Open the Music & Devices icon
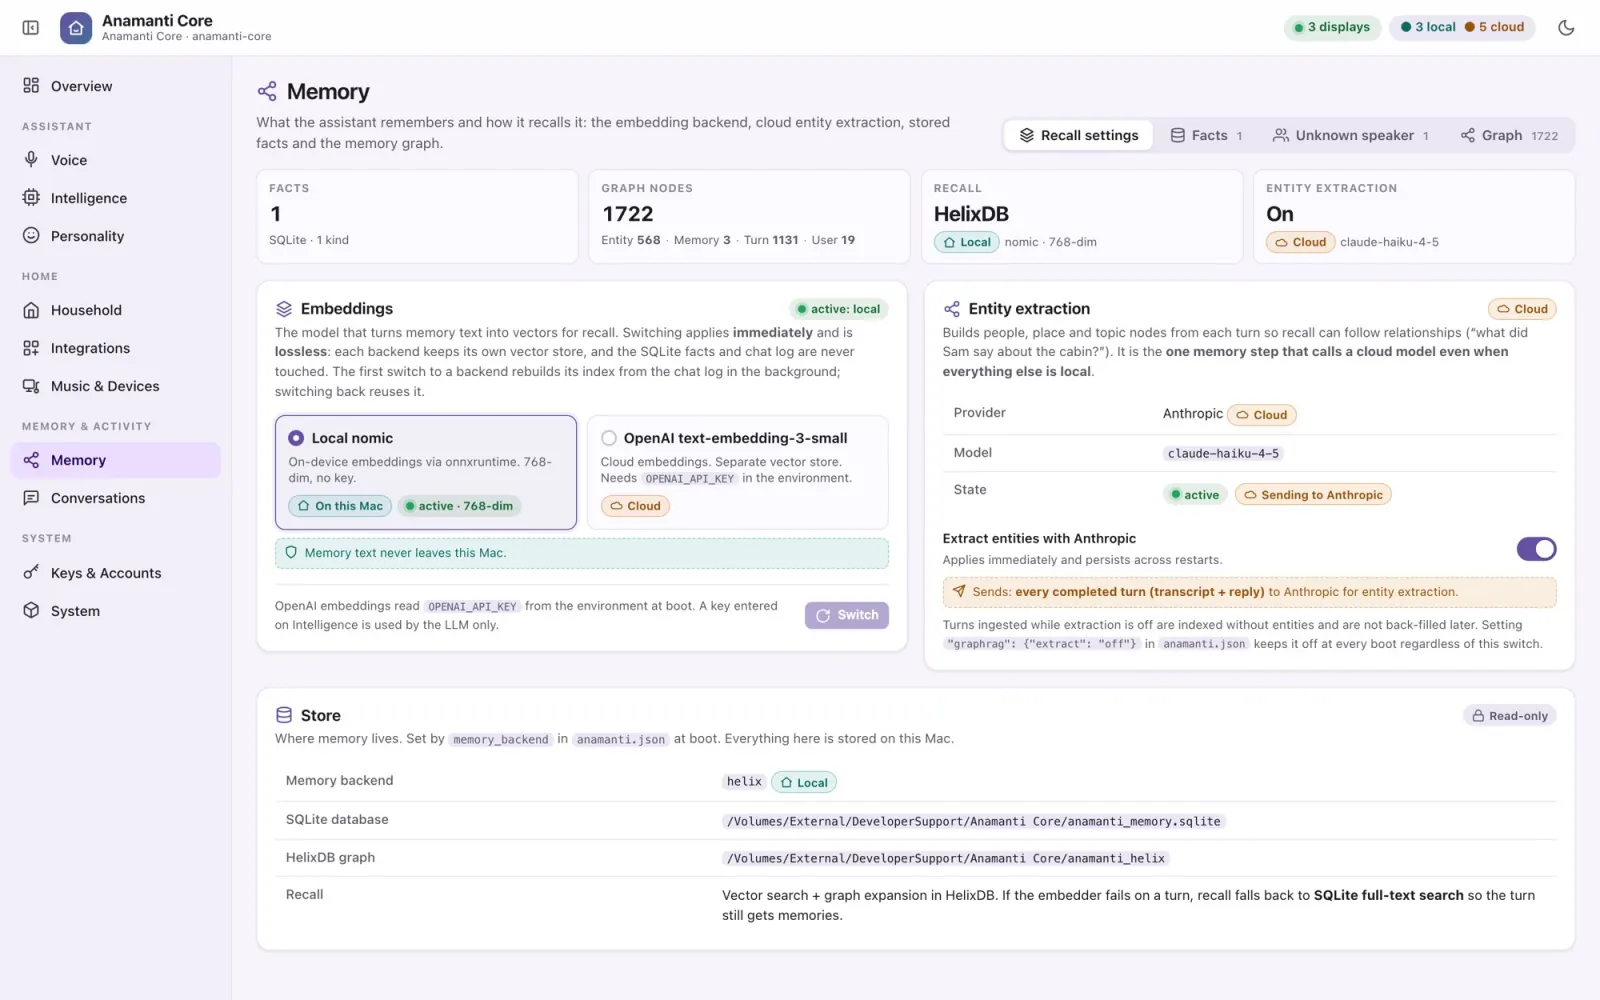 coord(31,386)
